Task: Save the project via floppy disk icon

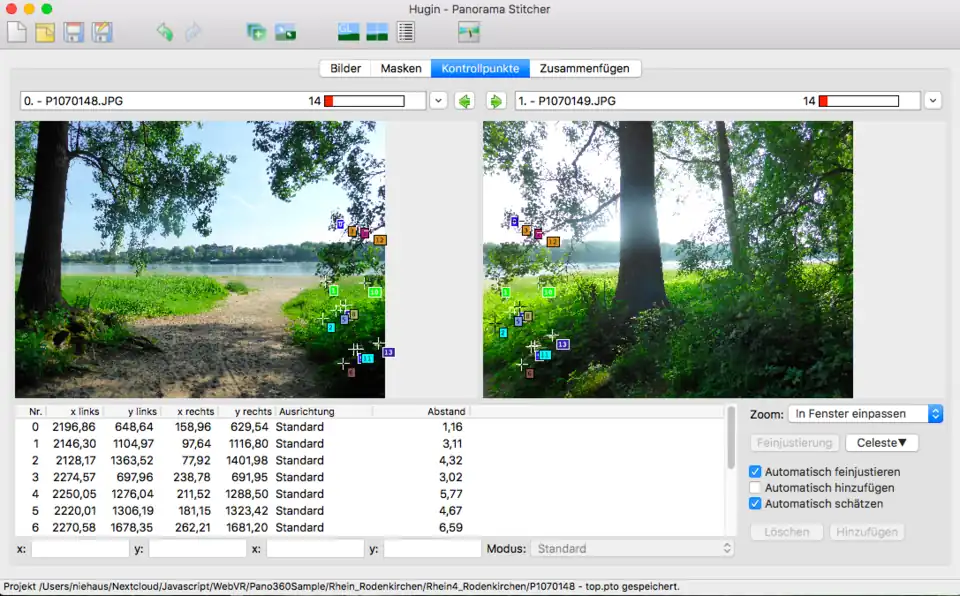Action: (x=73, y=32)
